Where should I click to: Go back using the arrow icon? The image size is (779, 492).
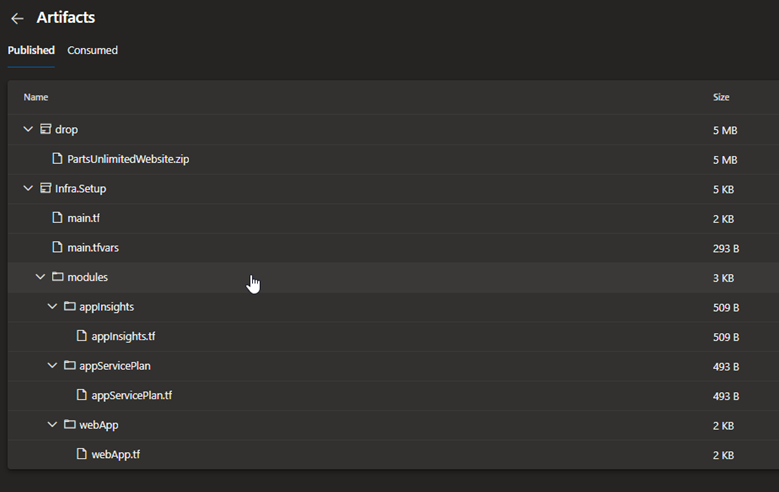pyautogui.click(x=17, y=19)
